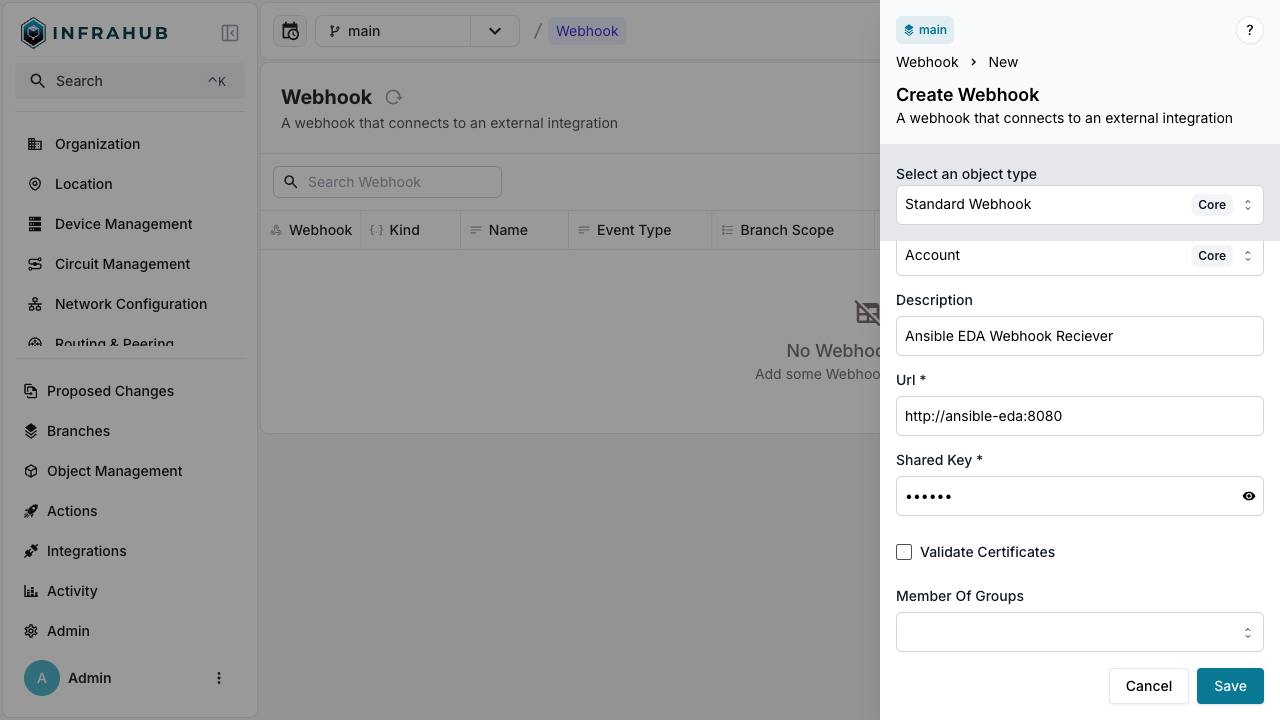
Task: Refresh the Webhook list
Action: (393, 97)
